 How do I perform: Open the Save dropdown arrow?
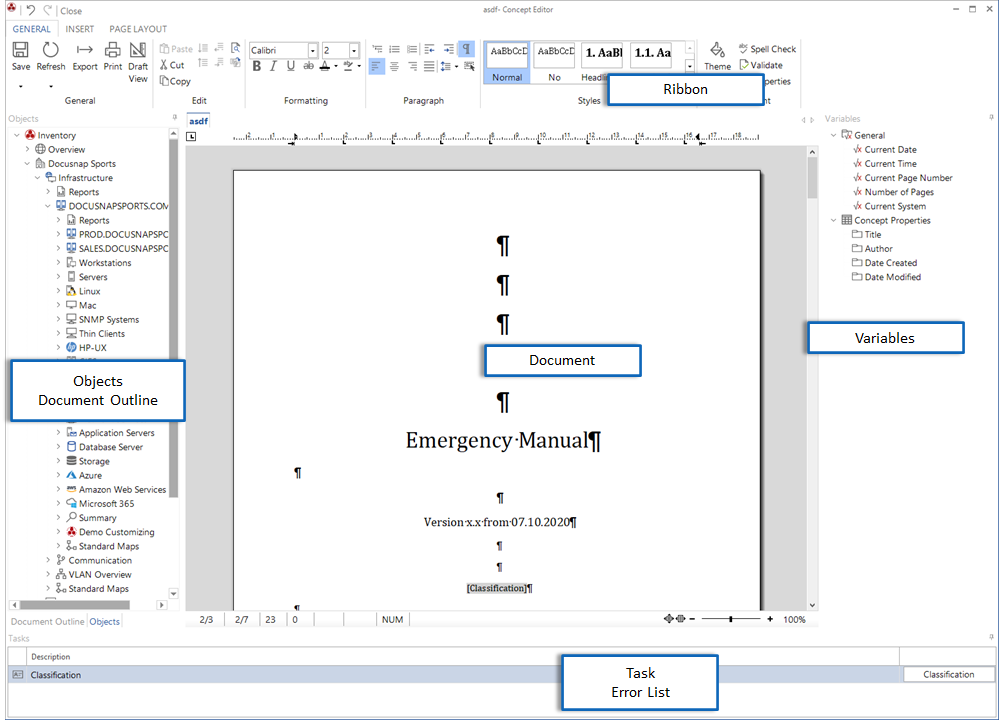click(x=20, y=86)
